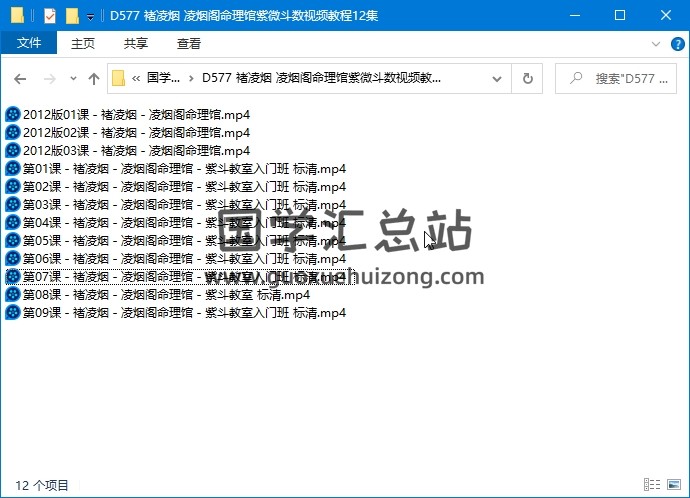
Task: Open the 共享 ribbon tab
Action: click(x=136, y=44)
